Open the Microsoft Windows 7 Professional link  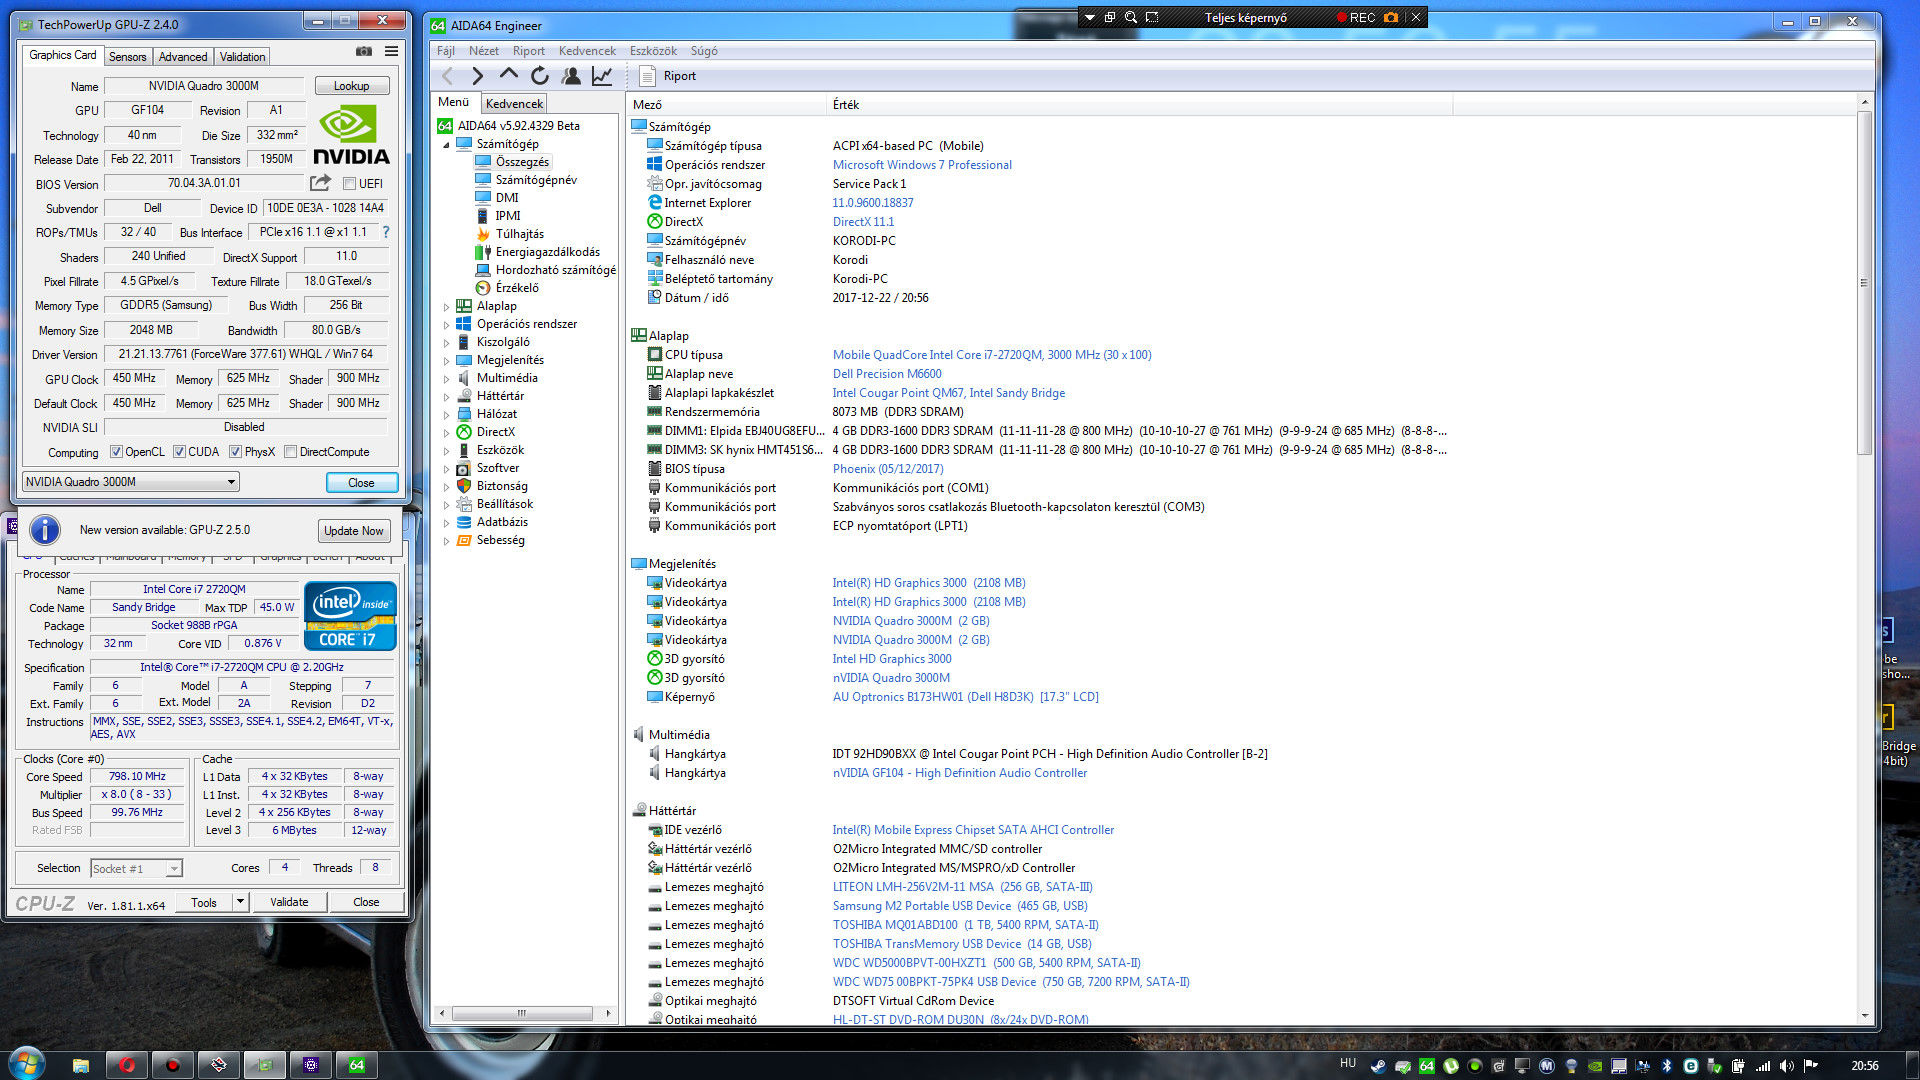pos(922,165)
